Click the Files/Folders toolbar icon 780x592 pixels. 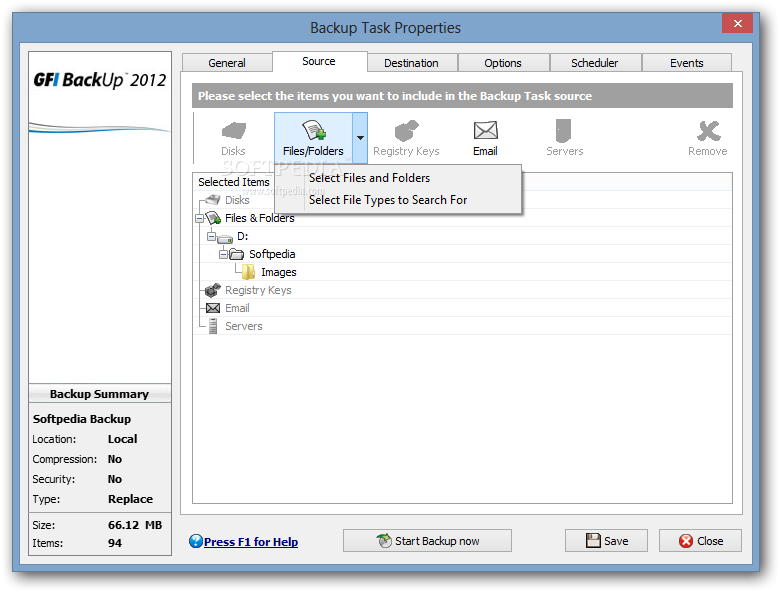pos(313,131)
